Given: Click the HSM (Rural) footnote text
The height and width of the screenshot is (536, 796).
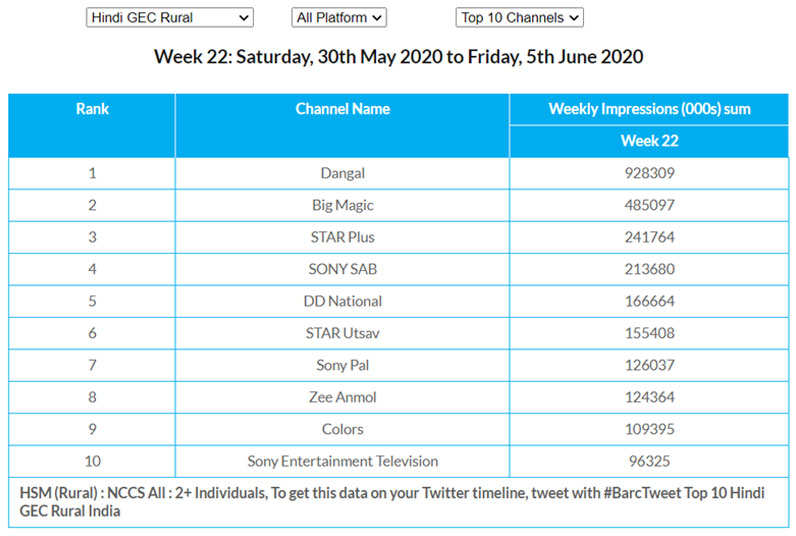Looking at the screenshot, I should coord(390,502).
